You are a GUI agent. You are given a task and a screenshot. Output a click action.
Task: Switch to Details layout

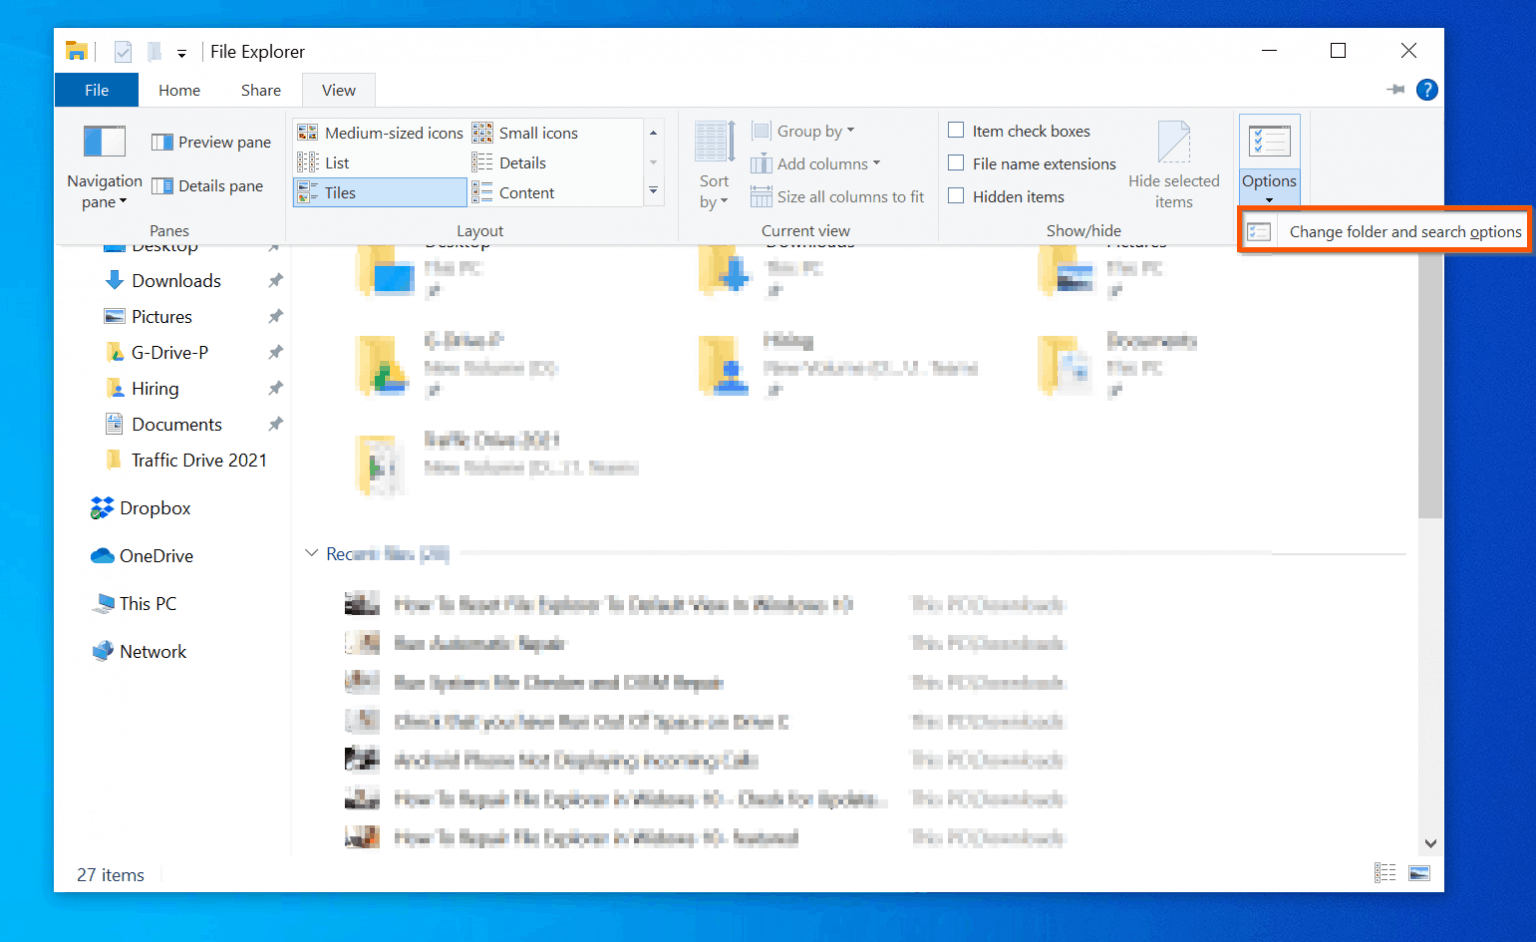tap(522, 162)
